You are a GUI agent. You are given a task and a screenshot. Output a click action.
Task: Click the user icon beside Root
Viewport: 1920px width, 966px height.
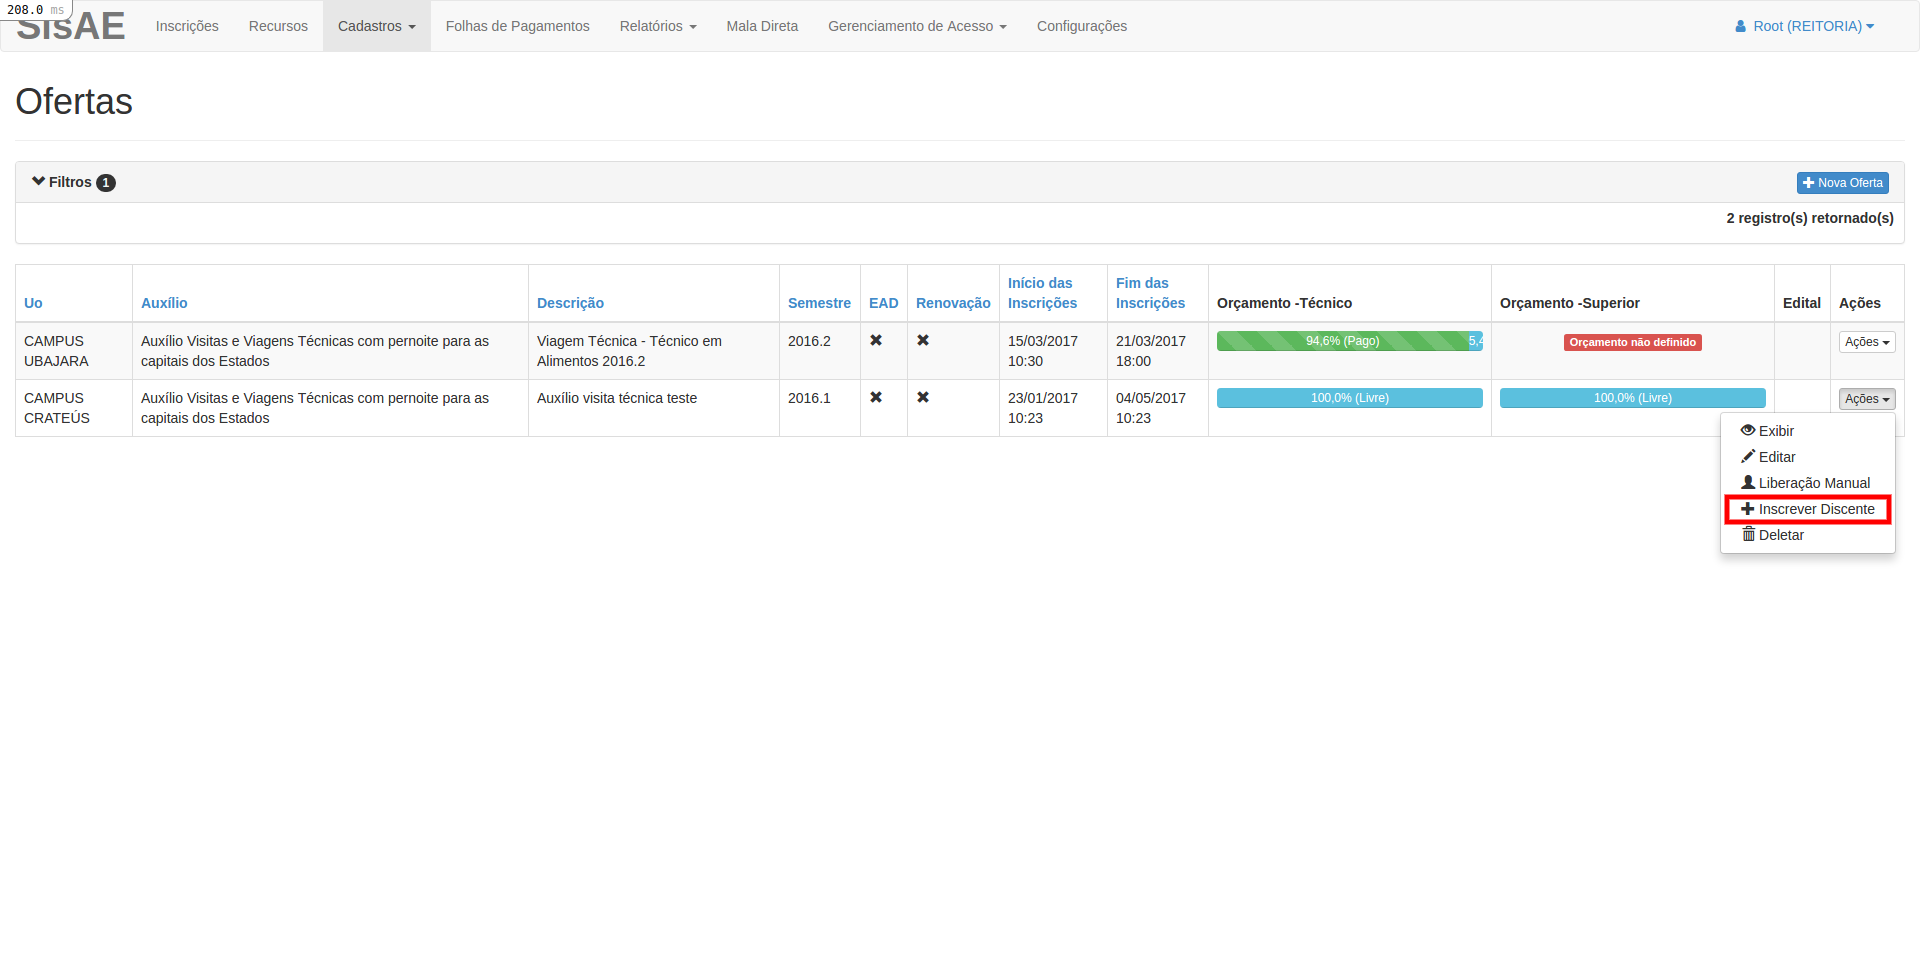[x=1740, y=26]
